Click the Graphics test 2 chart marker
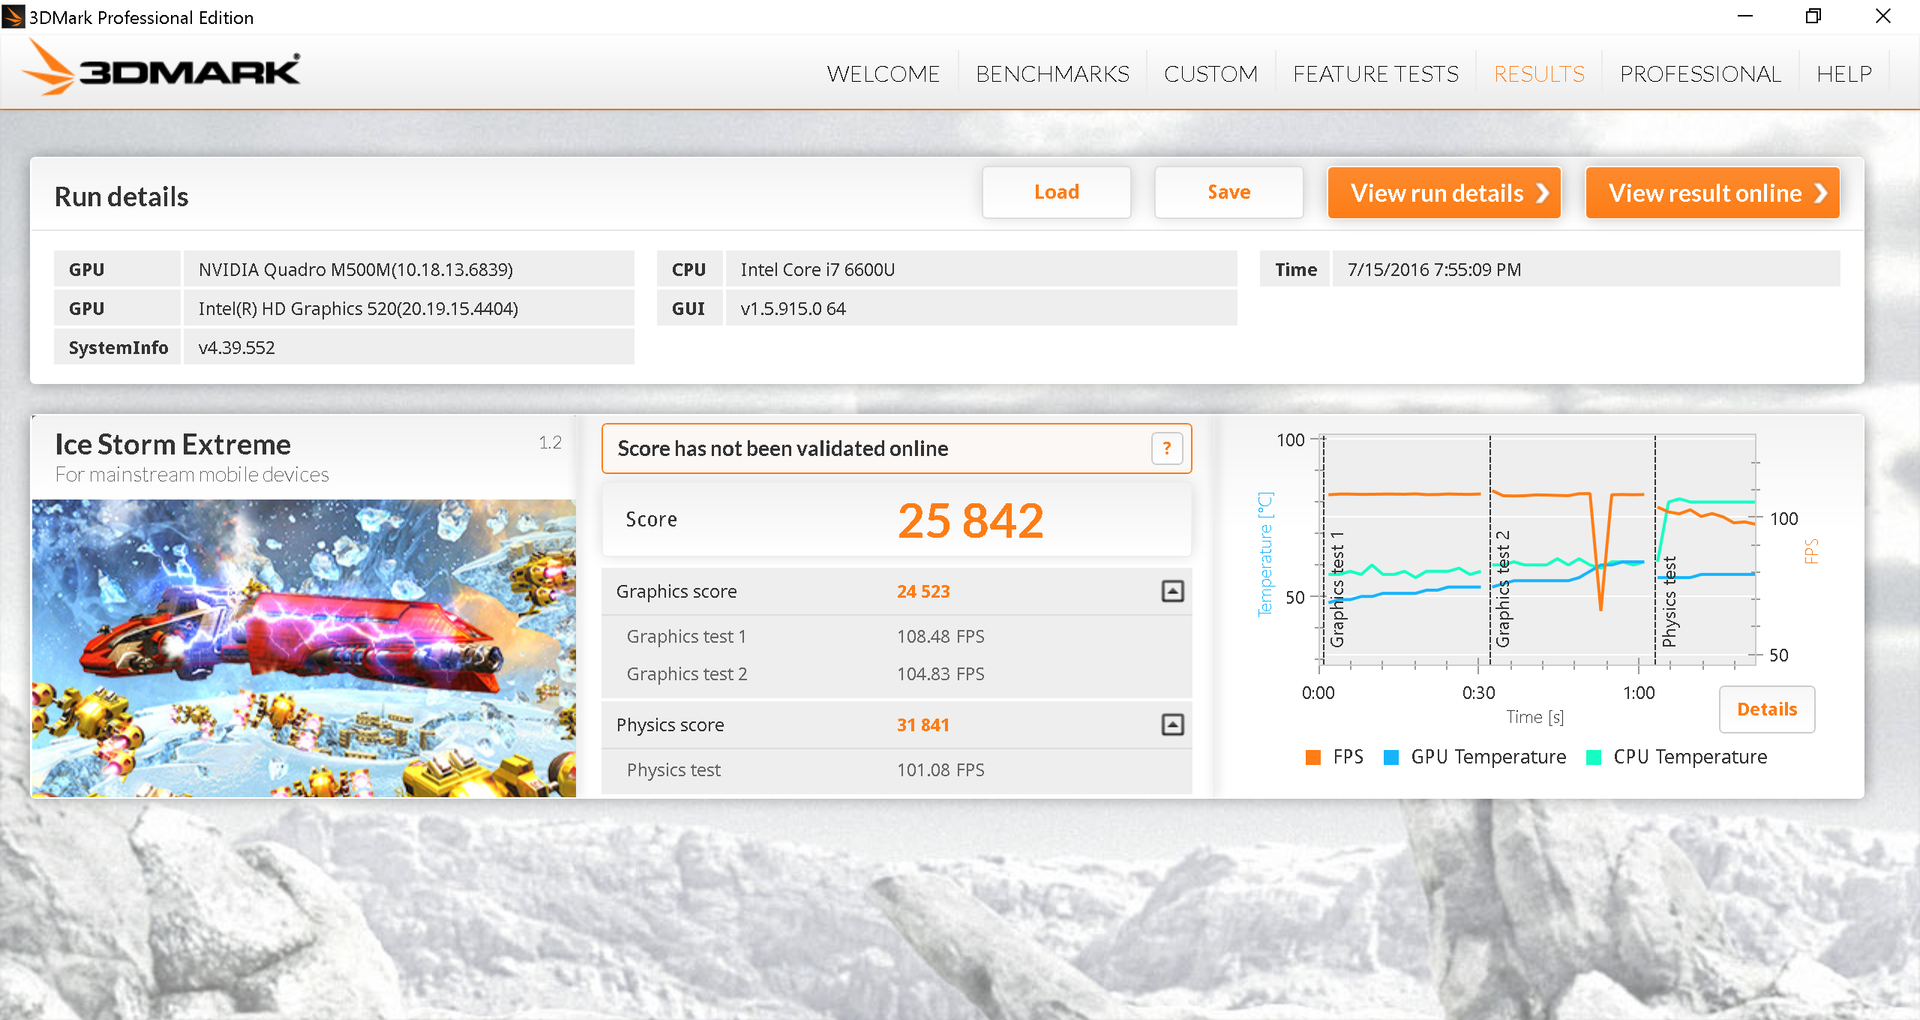The image size is (1920, 1020). (1502, 589)
